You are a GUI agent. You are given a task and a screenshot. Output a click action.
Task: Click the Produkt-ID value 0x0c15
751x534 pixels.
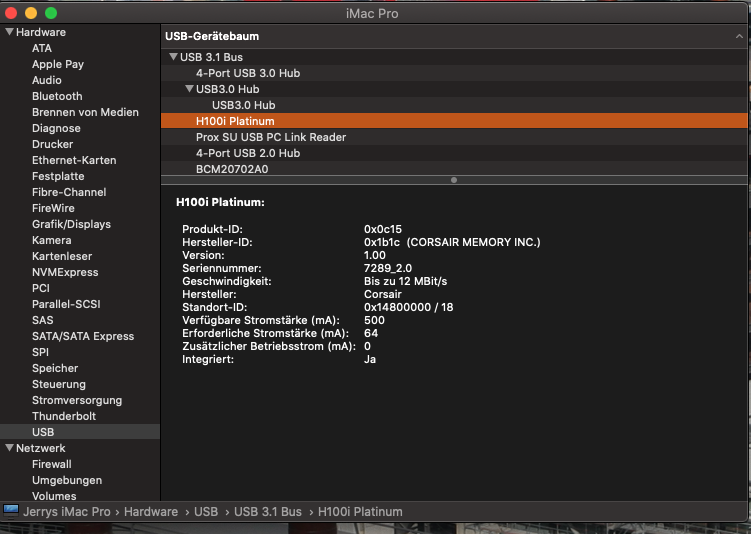[383, 229]
